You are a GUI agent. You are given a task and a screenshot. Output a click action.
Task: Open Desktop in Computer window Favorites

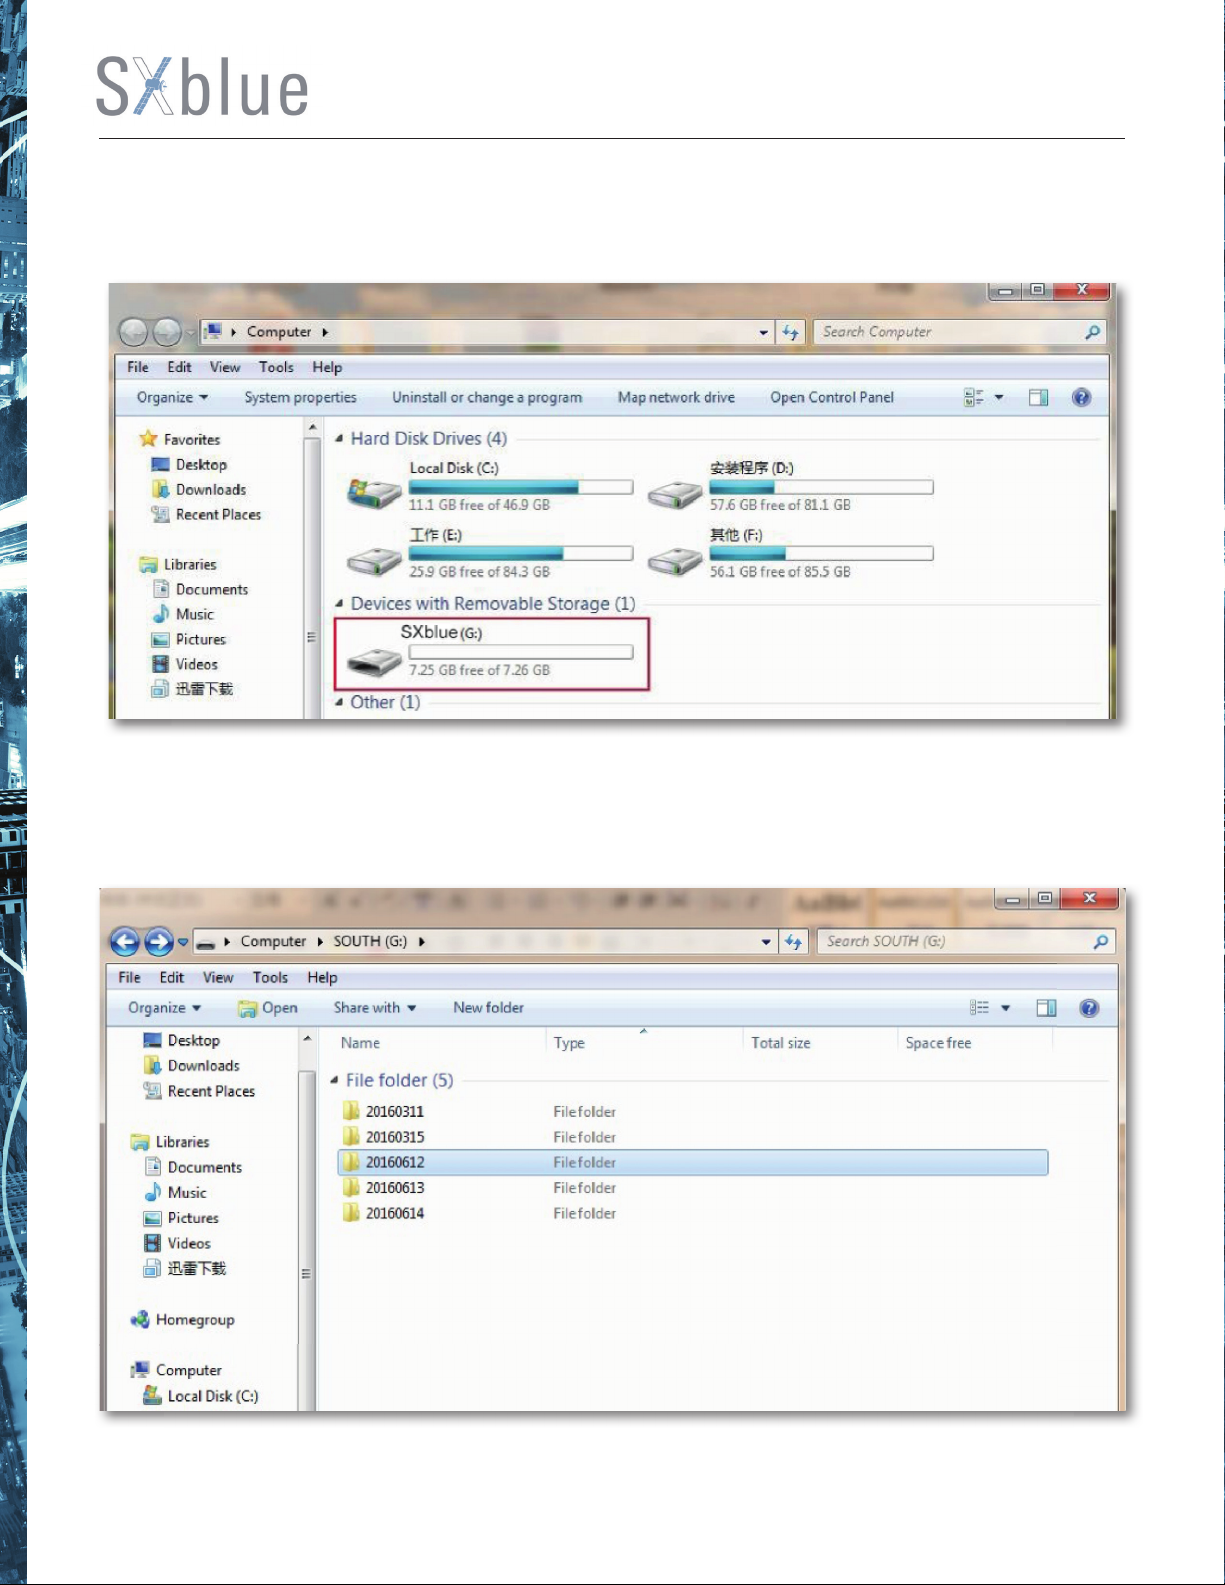pyautogui.click(x=189, y=464)
